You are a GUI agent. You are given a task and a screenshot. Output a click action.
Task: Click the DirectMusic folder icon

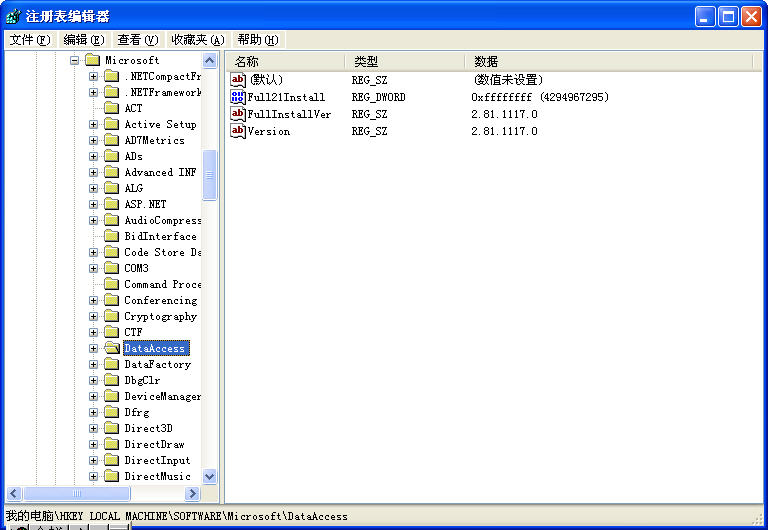point(112,476)
